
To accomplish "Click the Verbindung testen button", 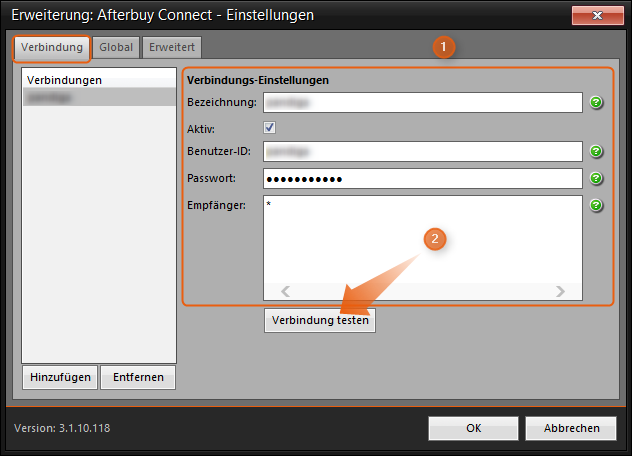I will (320, 320).
